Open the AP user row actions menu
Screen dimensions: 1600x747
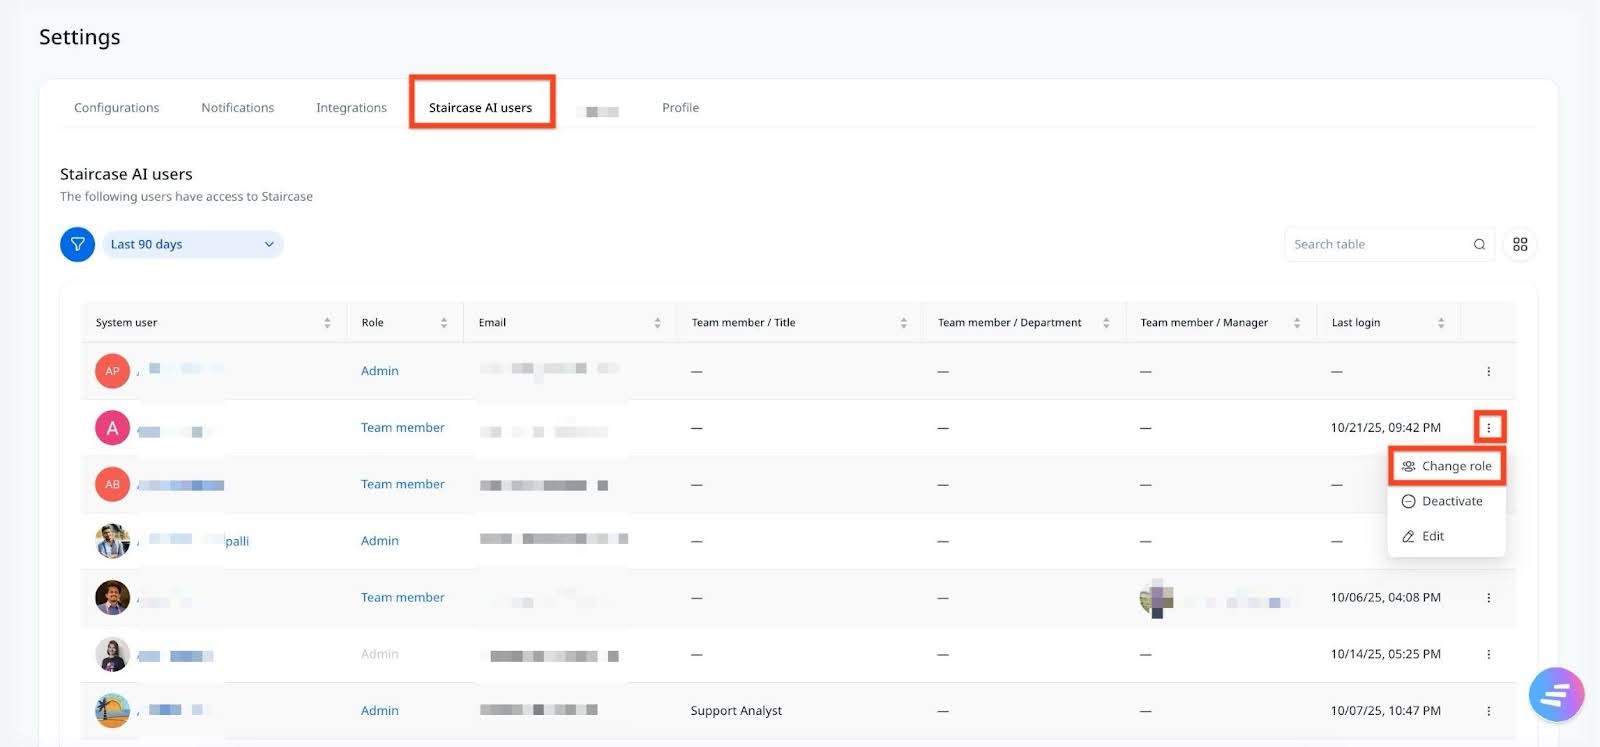click(1488, 371)
